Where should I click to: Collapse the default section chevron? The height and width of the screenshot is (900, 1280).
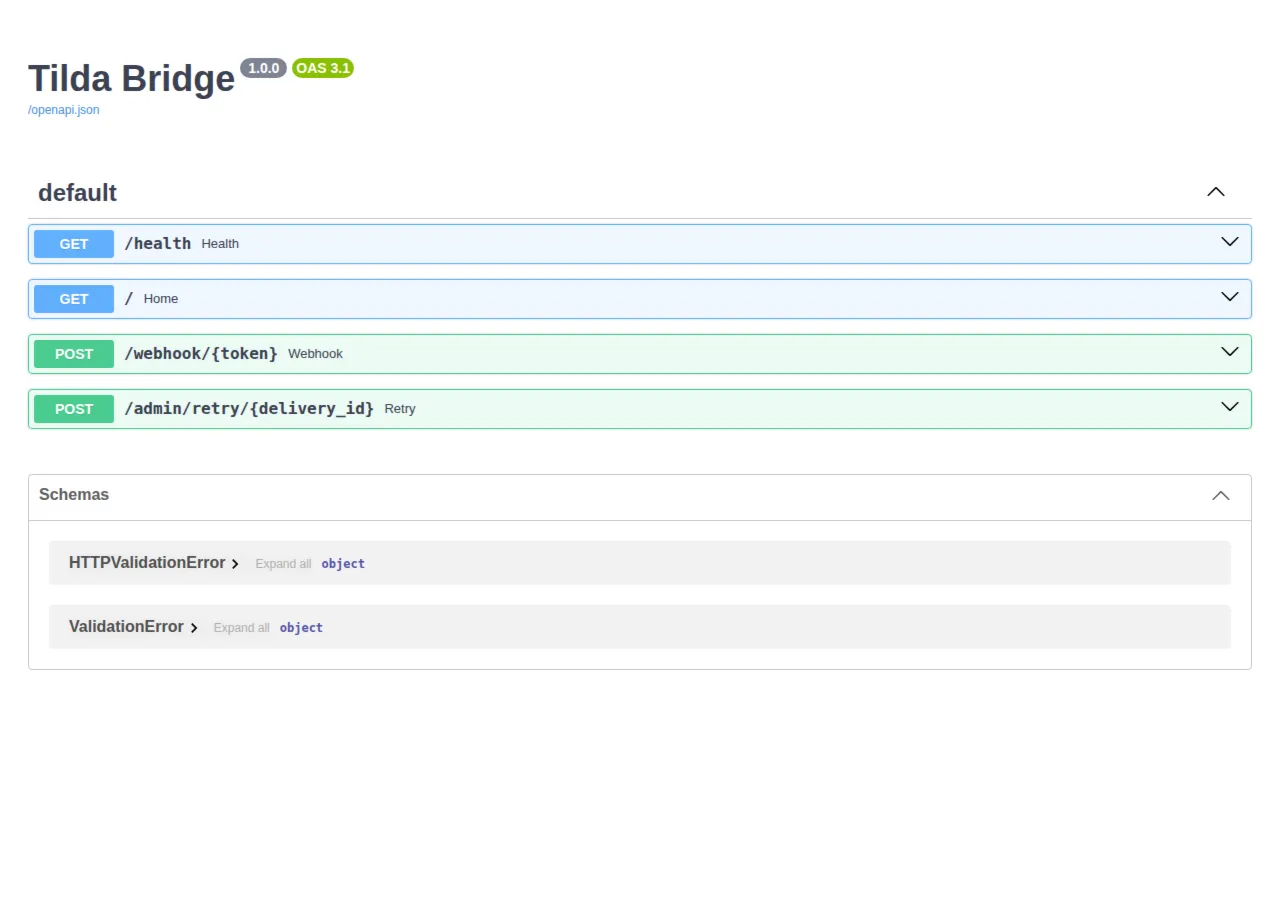(1216, 192)
